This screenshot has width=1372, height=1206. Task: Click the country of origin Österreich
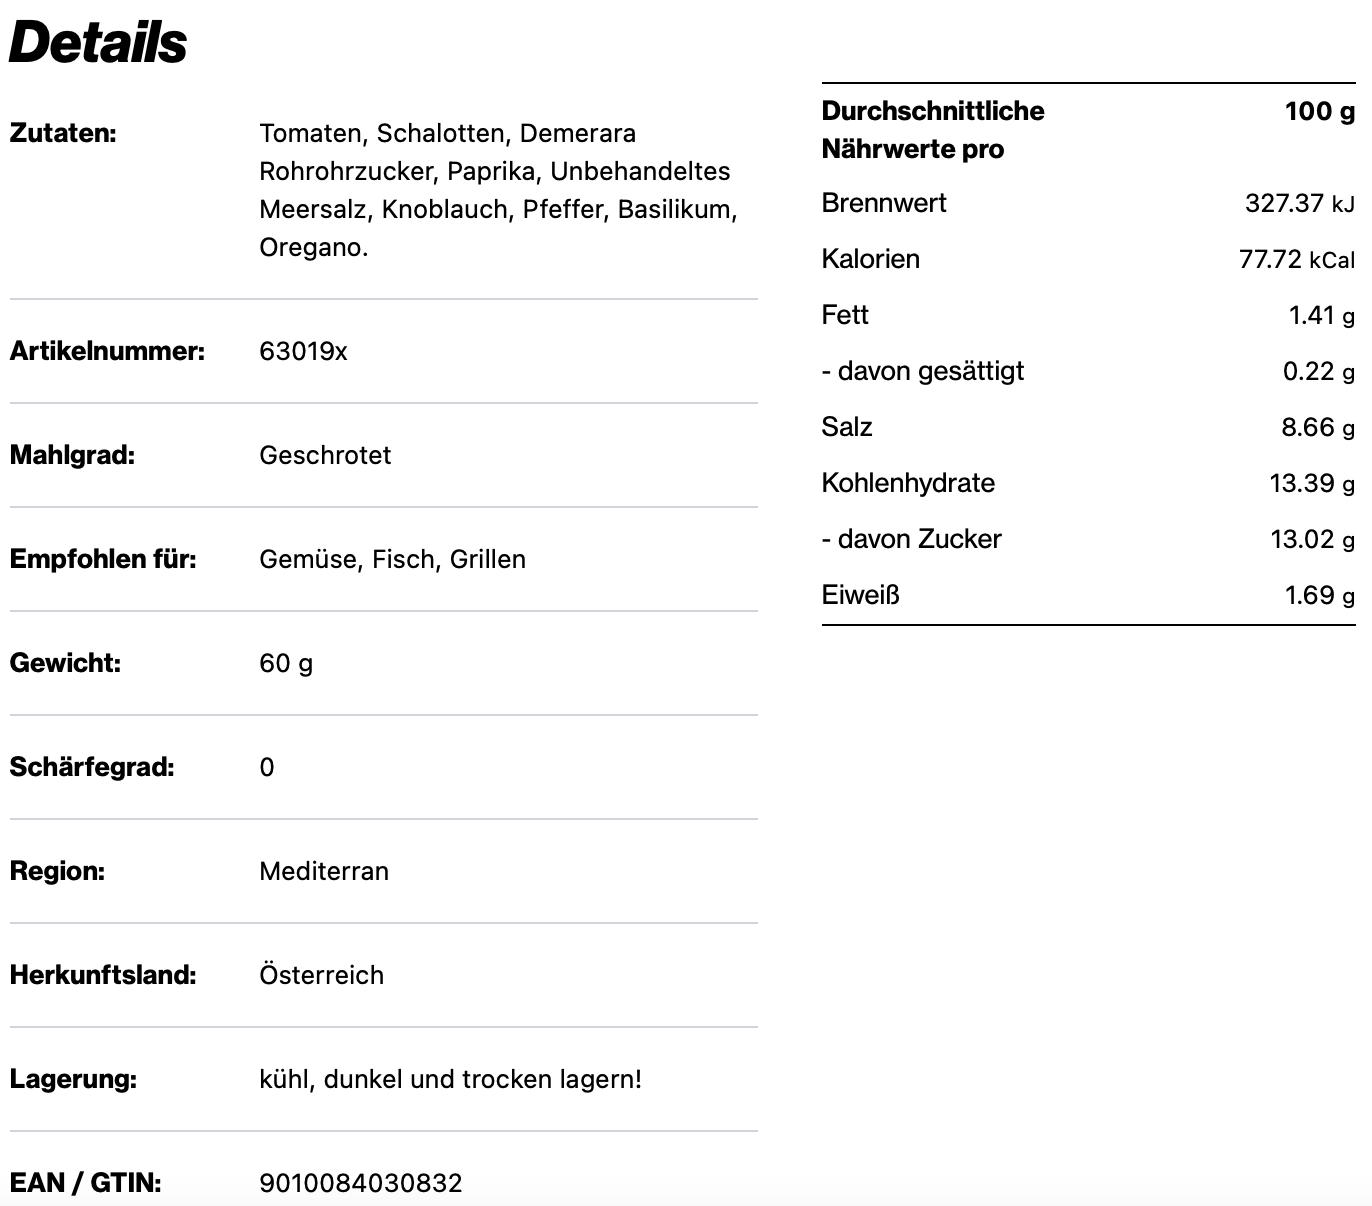tap(321, 975)
